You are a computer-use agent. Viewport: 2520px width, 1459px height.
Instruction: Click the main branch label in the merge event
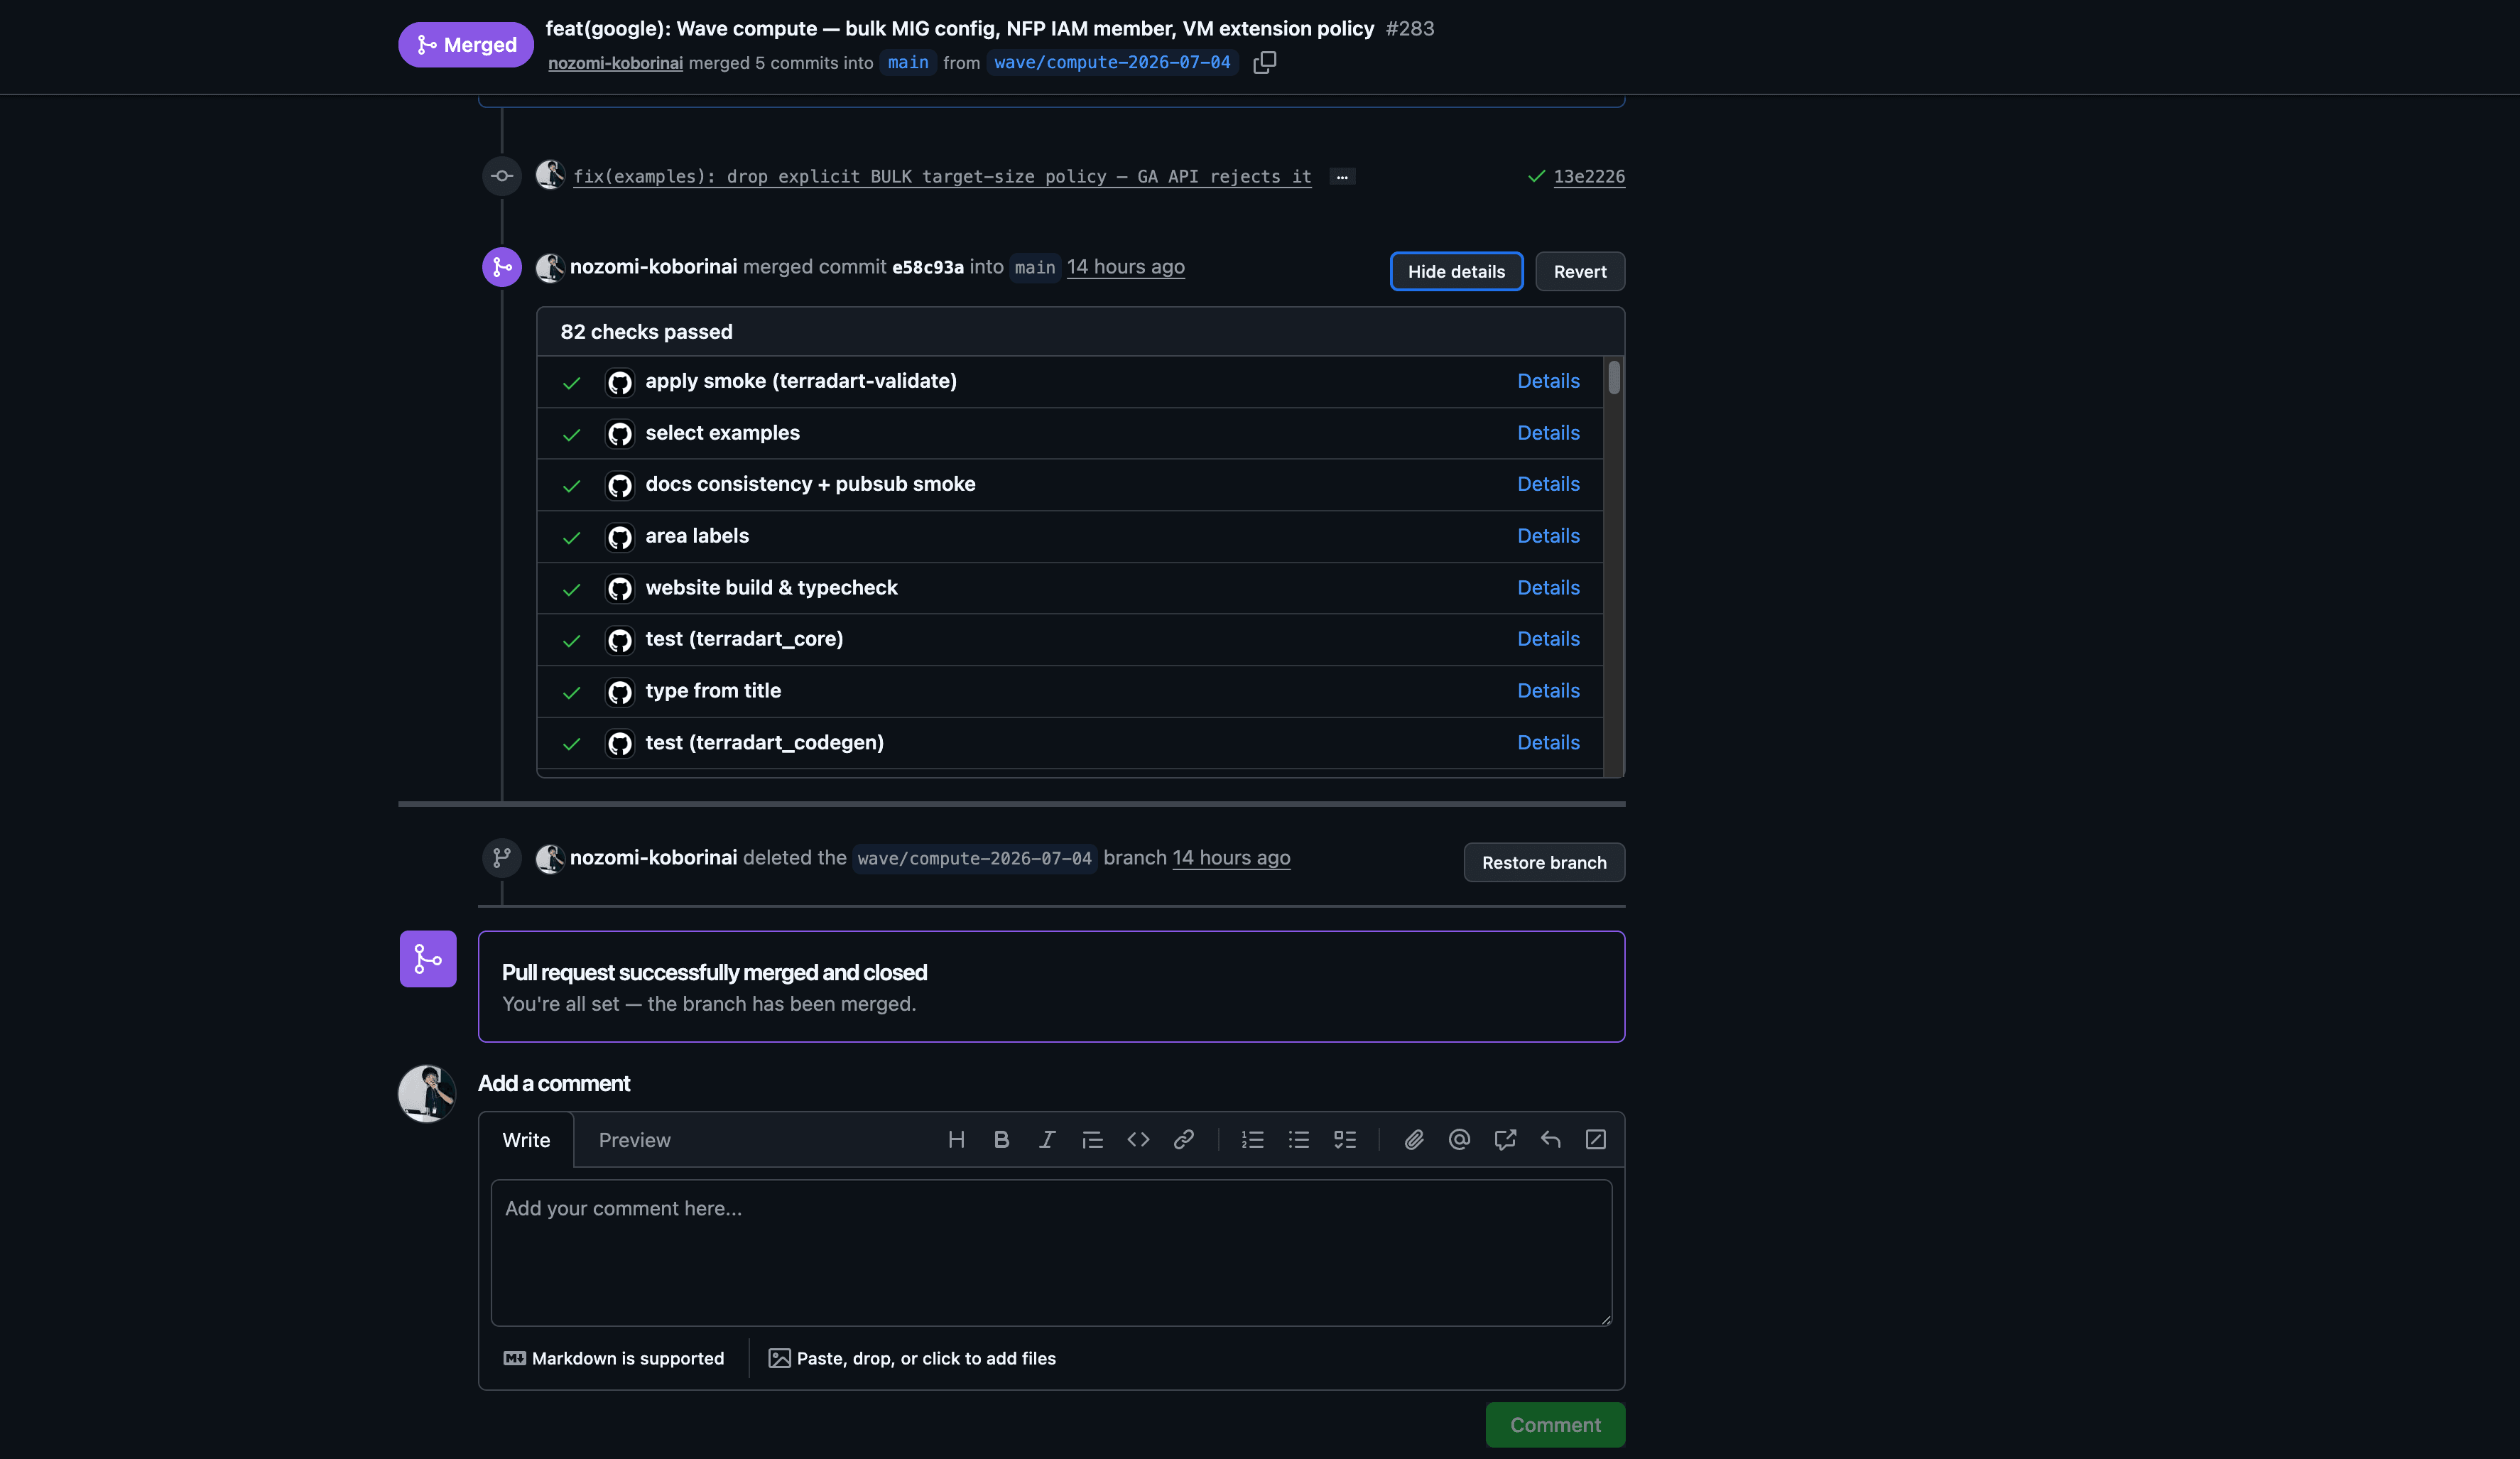point(1035,267)
